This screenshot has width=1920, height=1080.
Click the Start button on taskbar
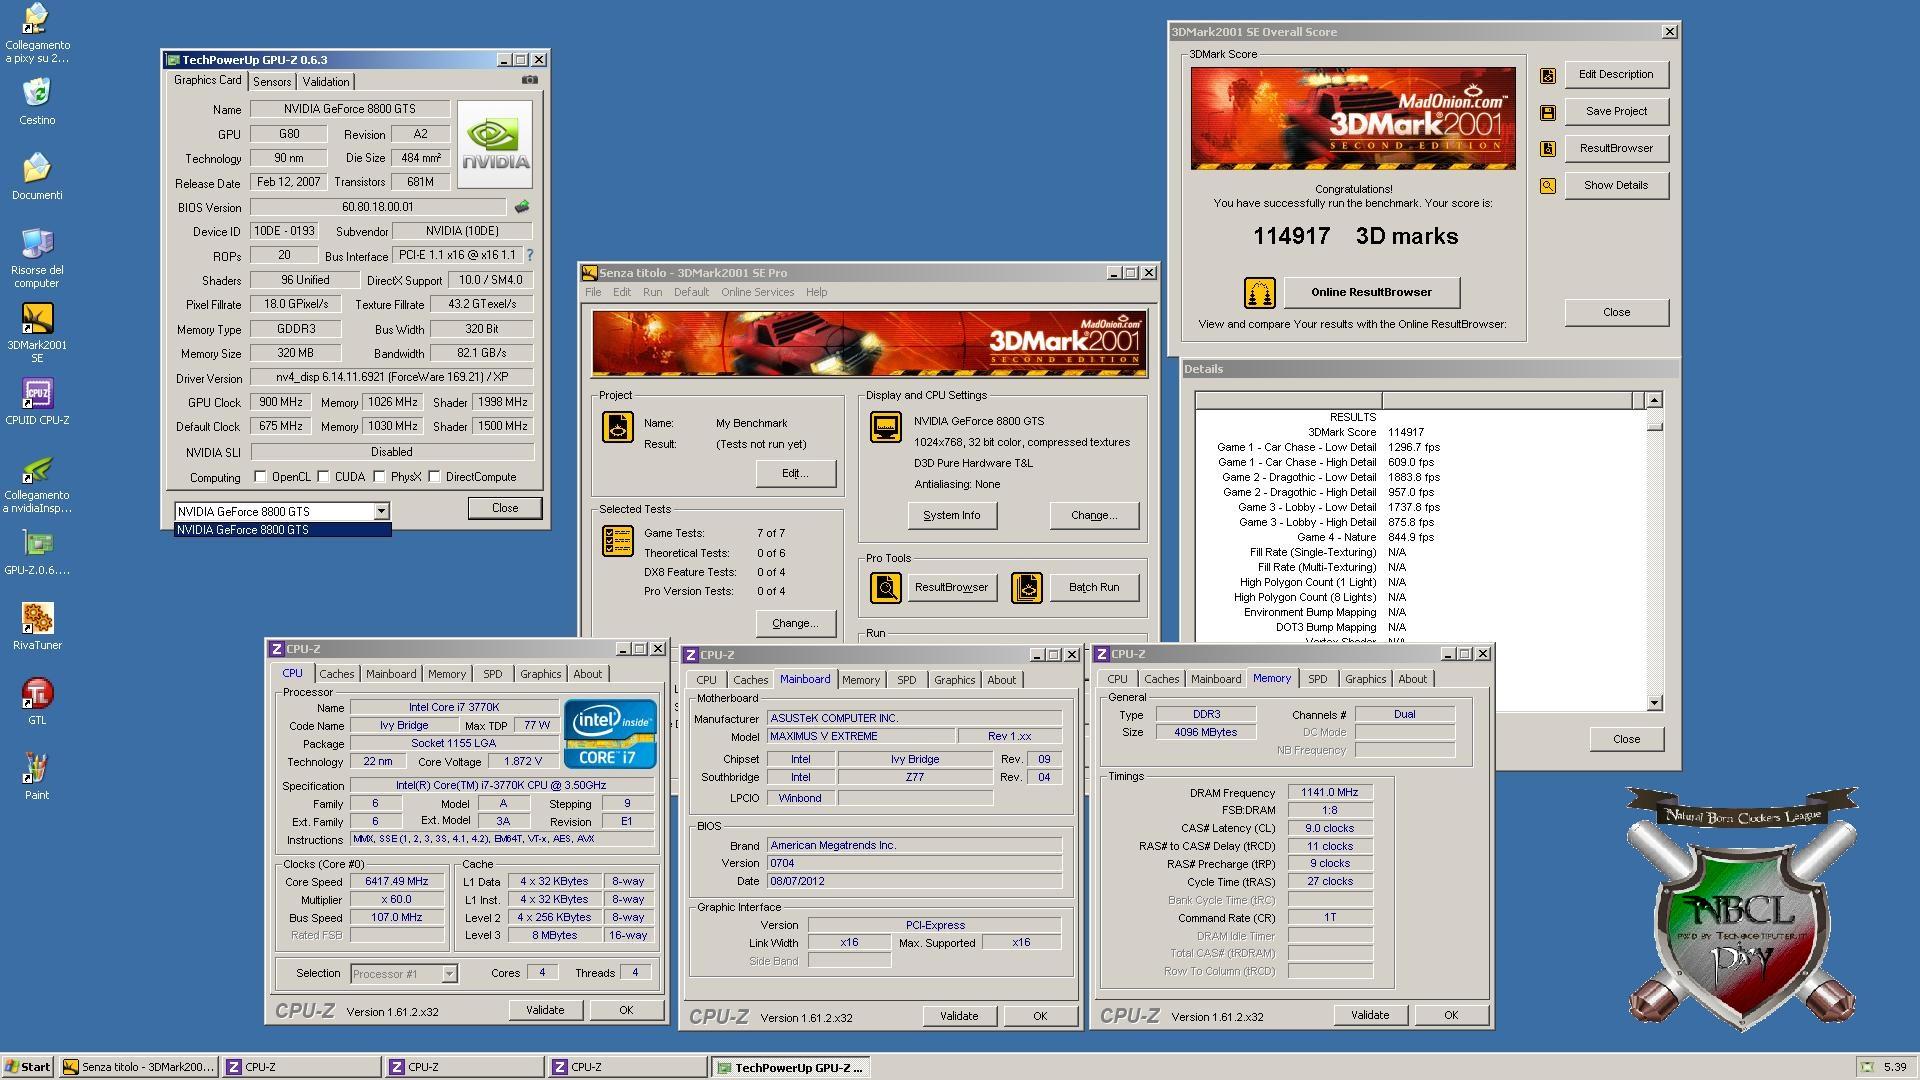click(28, 1067)
